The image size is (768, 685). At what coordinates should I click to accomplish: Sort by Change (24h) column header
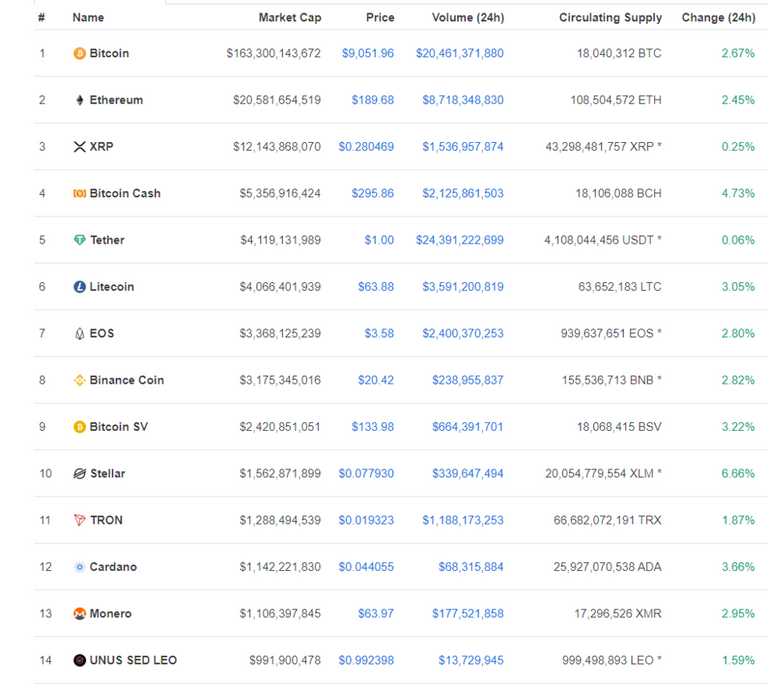point(719,18)
